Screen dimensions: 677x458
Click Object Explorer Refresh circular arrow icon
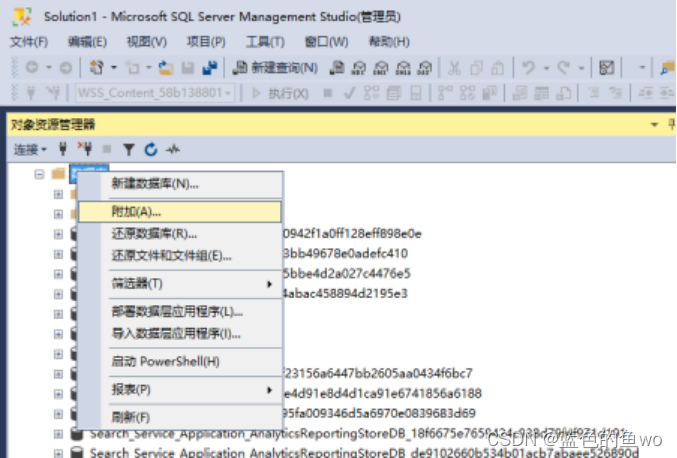[x=151, y=150]
